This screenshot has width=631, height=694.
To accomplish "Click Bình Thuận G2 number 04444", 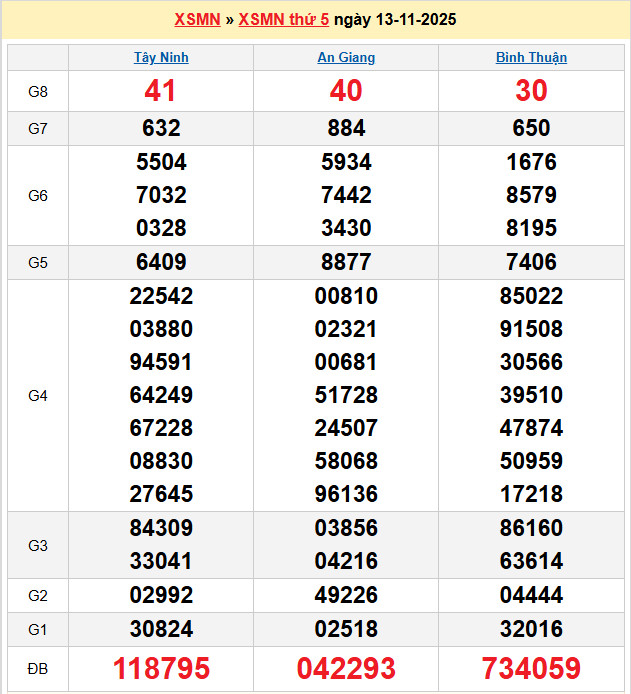I will [531, 596].
